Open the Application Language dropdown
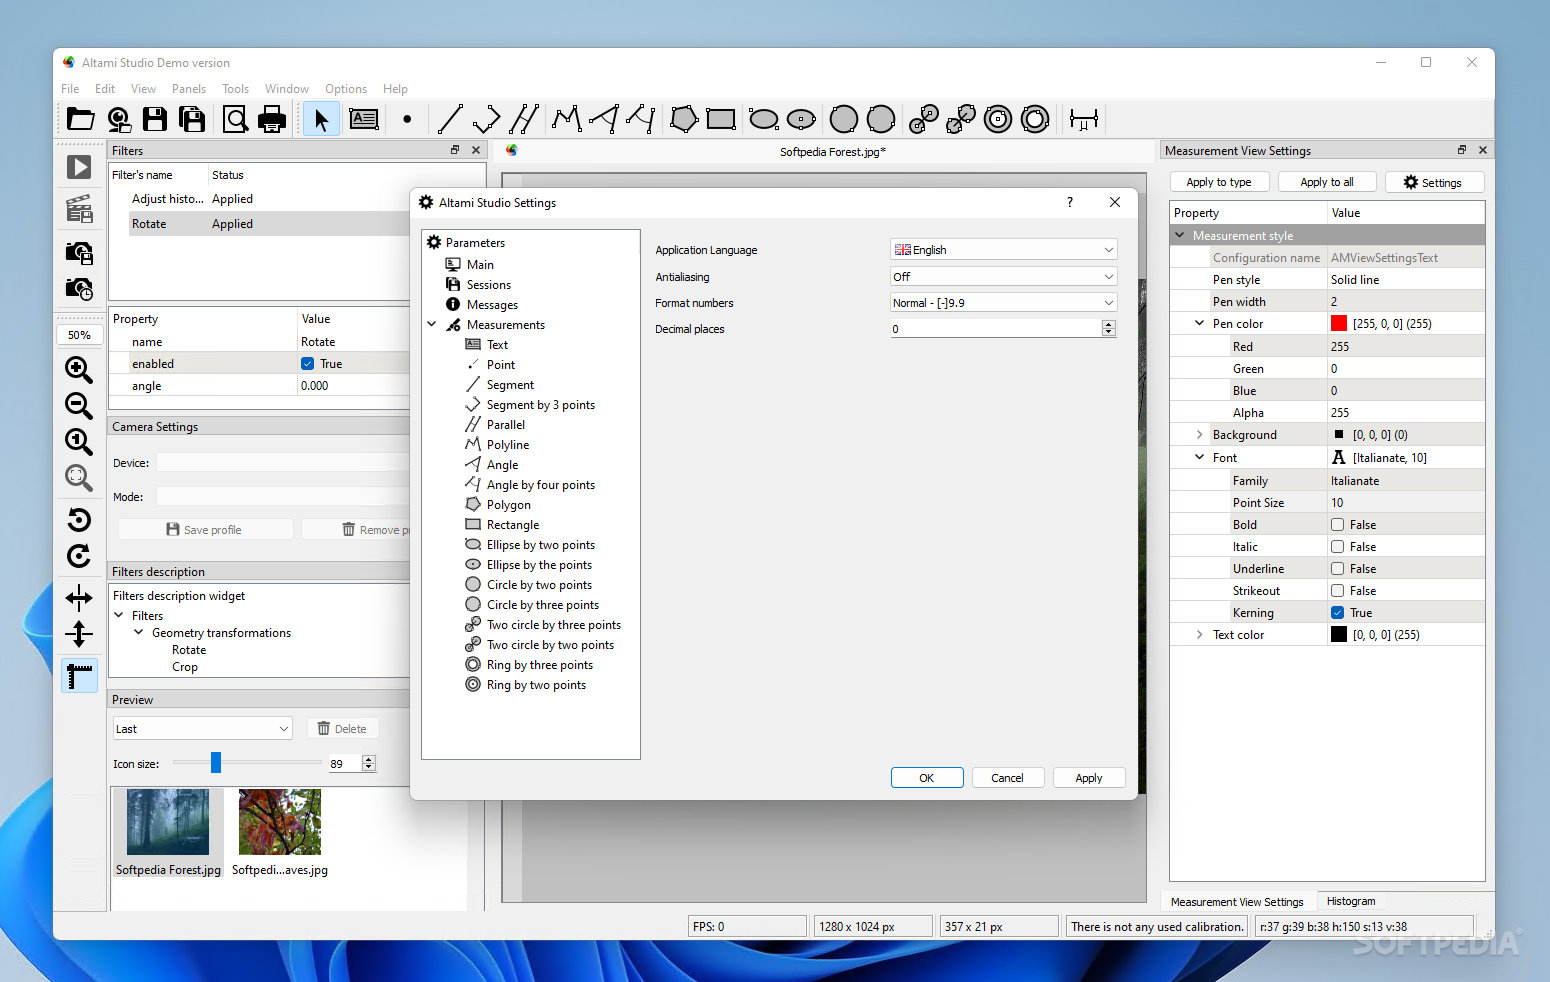 pyautogui.click(x=1003, y=250)
